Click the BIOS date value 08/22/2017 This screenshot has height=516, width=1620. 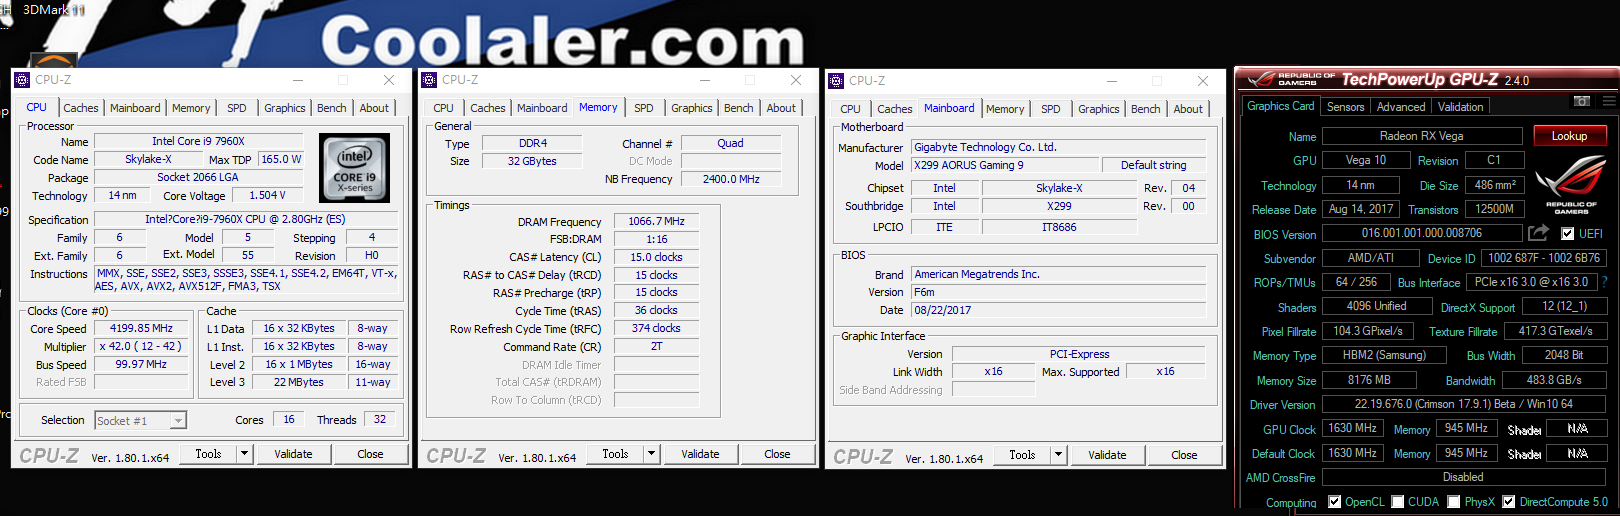tap(1058, 310)
